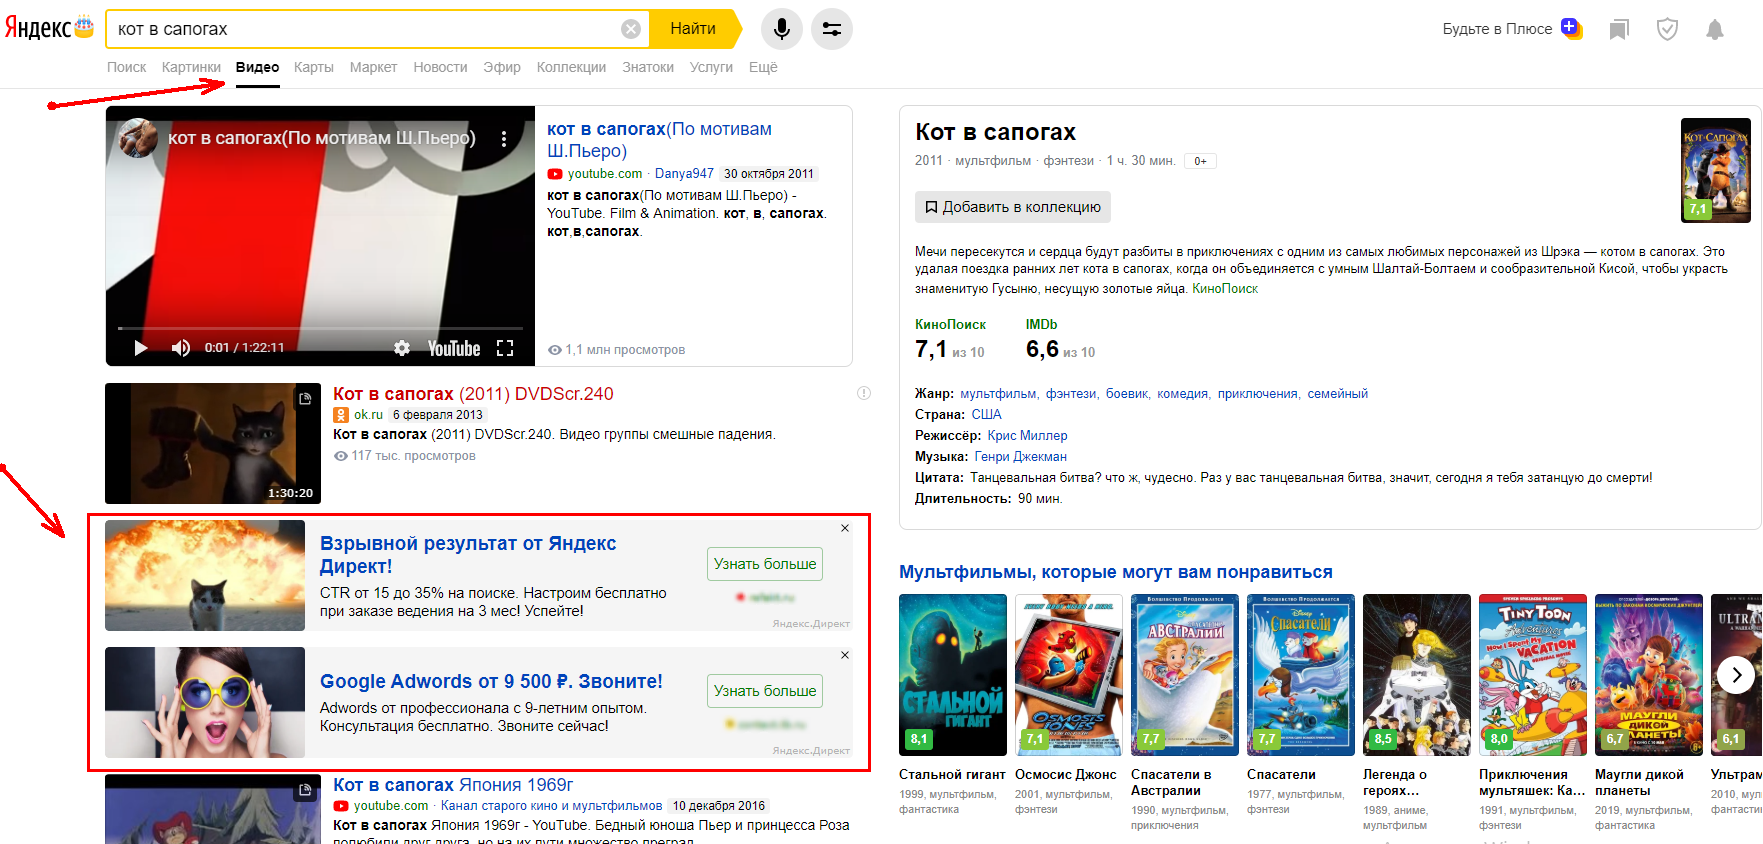Click the фэнтези genre link
Viewport: 1763px width, 844px height.
tap(1070, 394)
